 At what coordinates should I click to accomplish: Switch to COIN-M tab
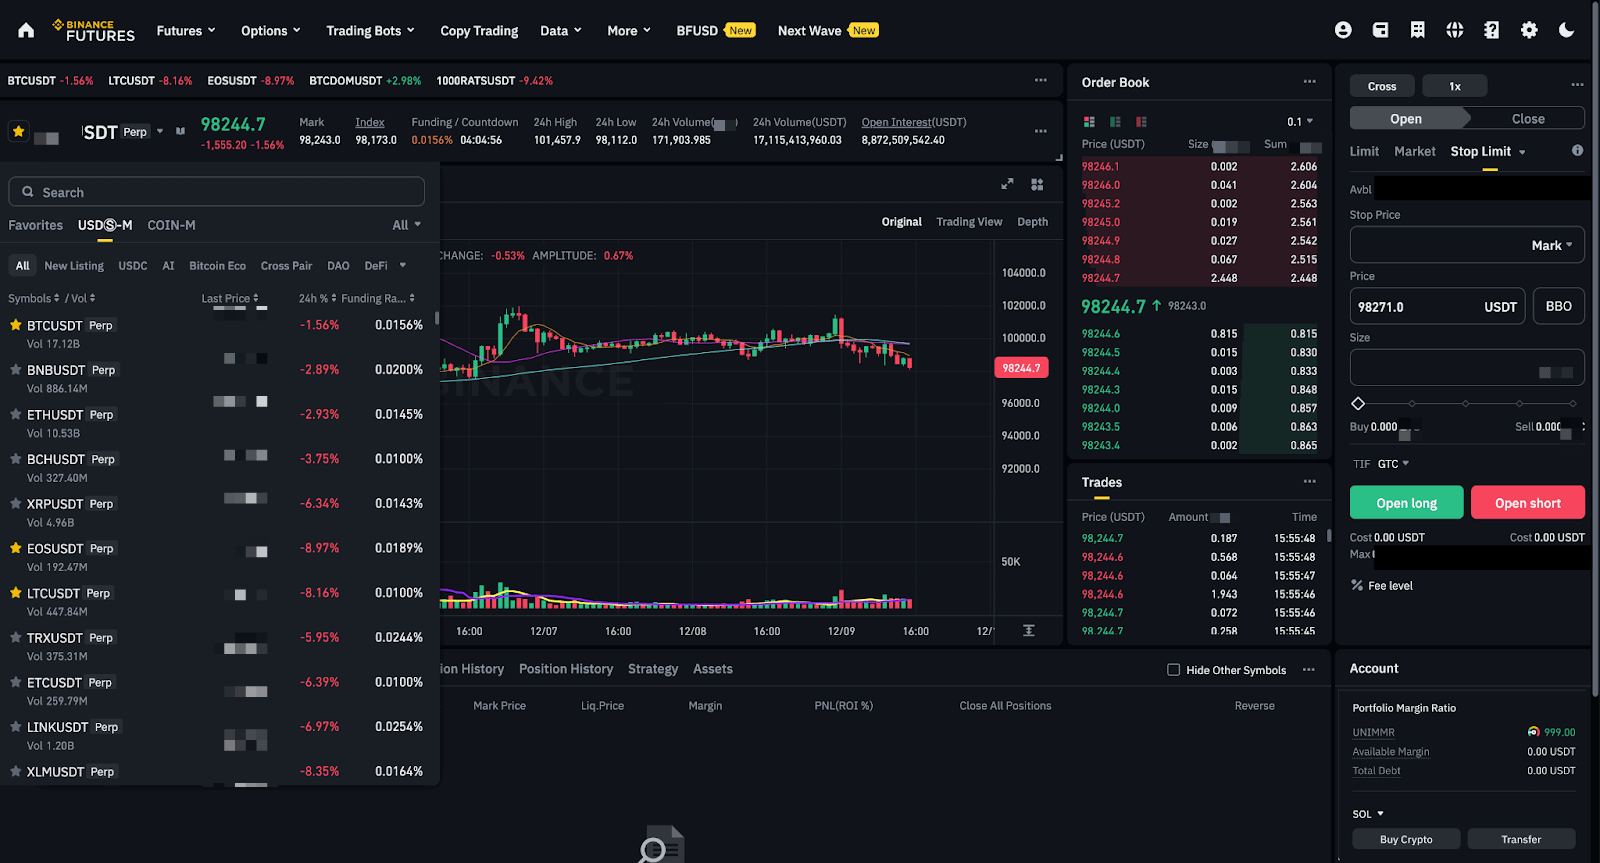171,225
